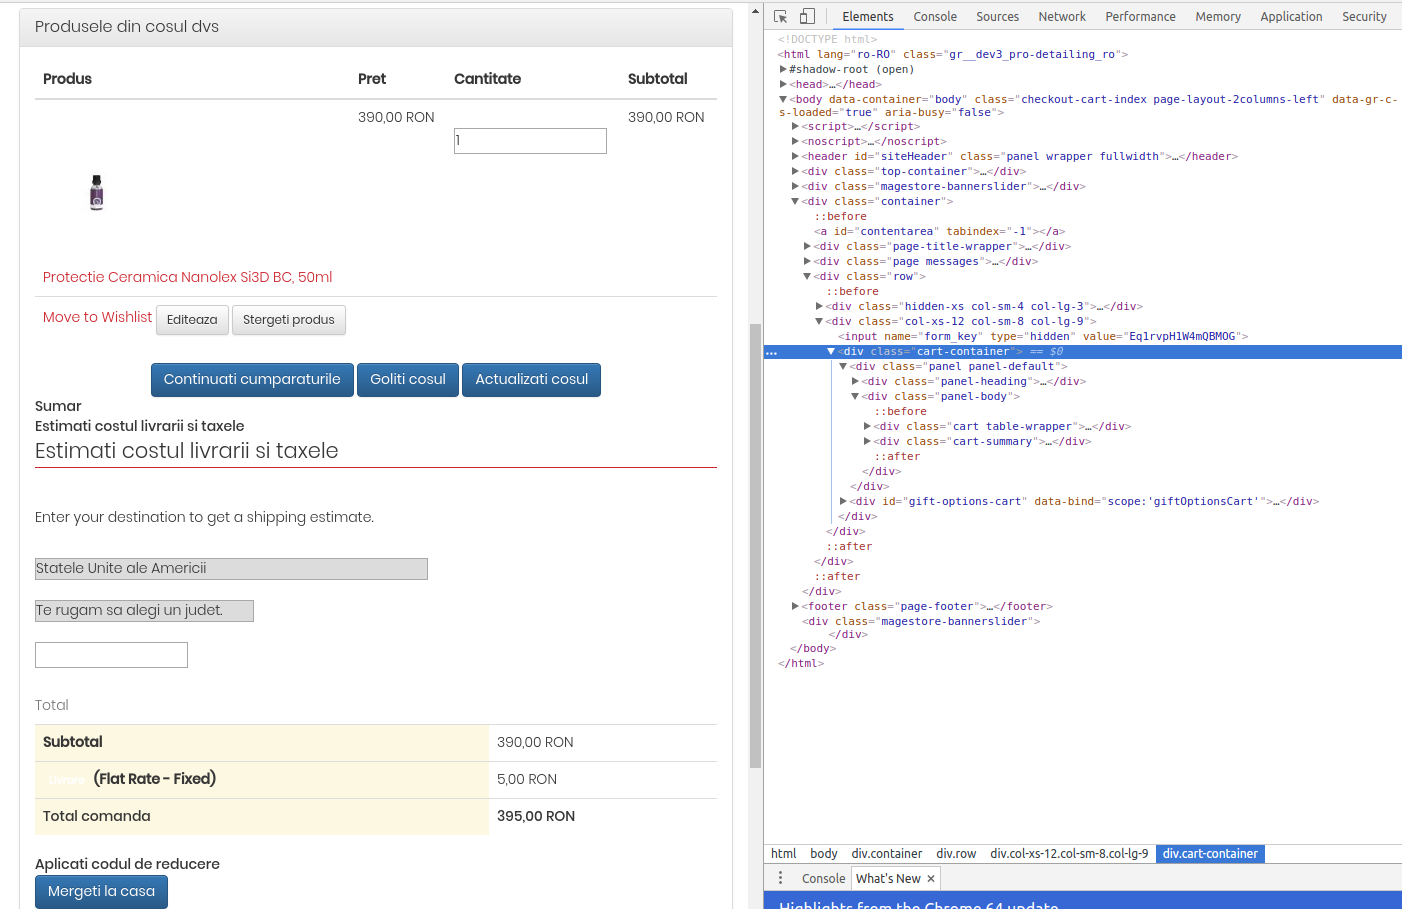Click the empty postal code input field
Image resolution: width=1402 pixels, height=909 pixels.
point(111,655)
